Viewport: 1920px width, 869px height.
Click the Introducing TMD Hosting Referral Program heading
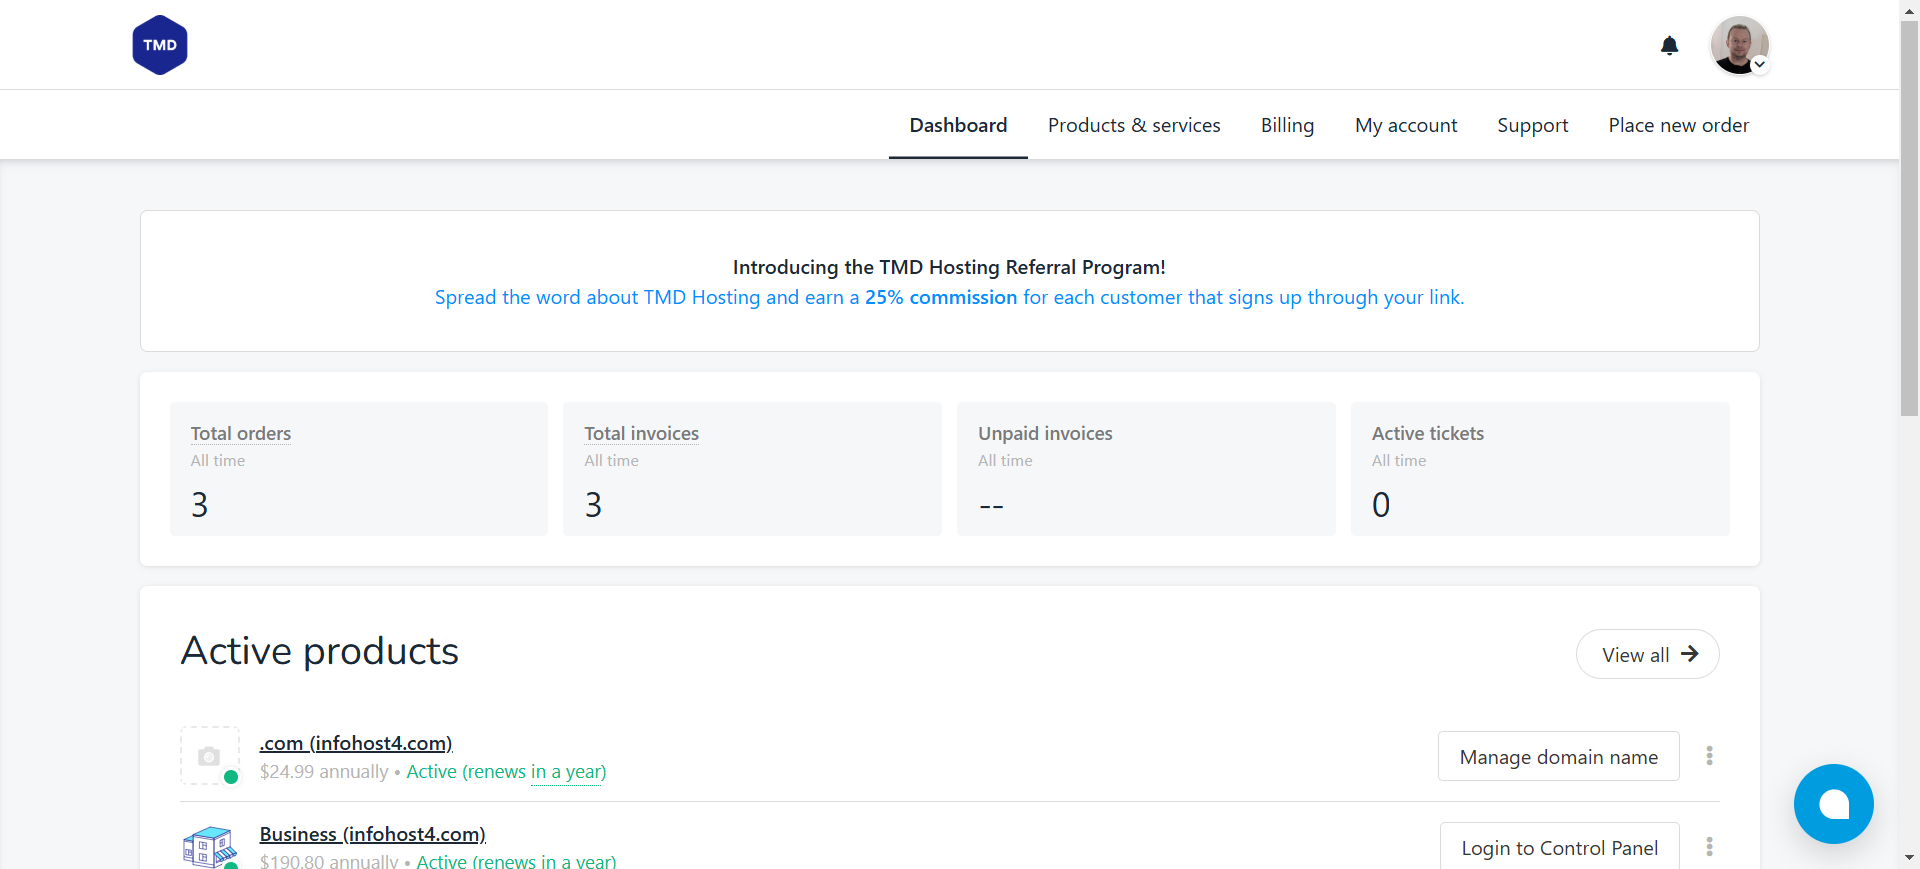click(x=949, y=267)
